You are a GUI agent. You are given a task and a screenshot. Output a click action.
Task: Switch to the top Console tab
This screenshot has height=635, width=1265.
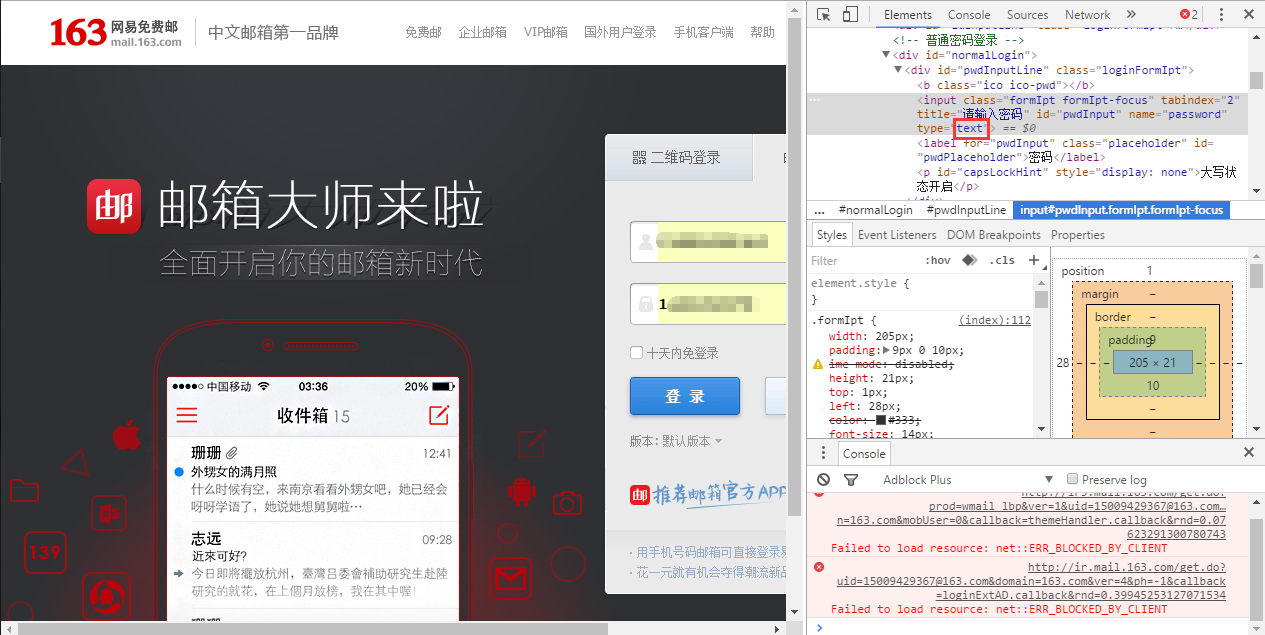968,15
